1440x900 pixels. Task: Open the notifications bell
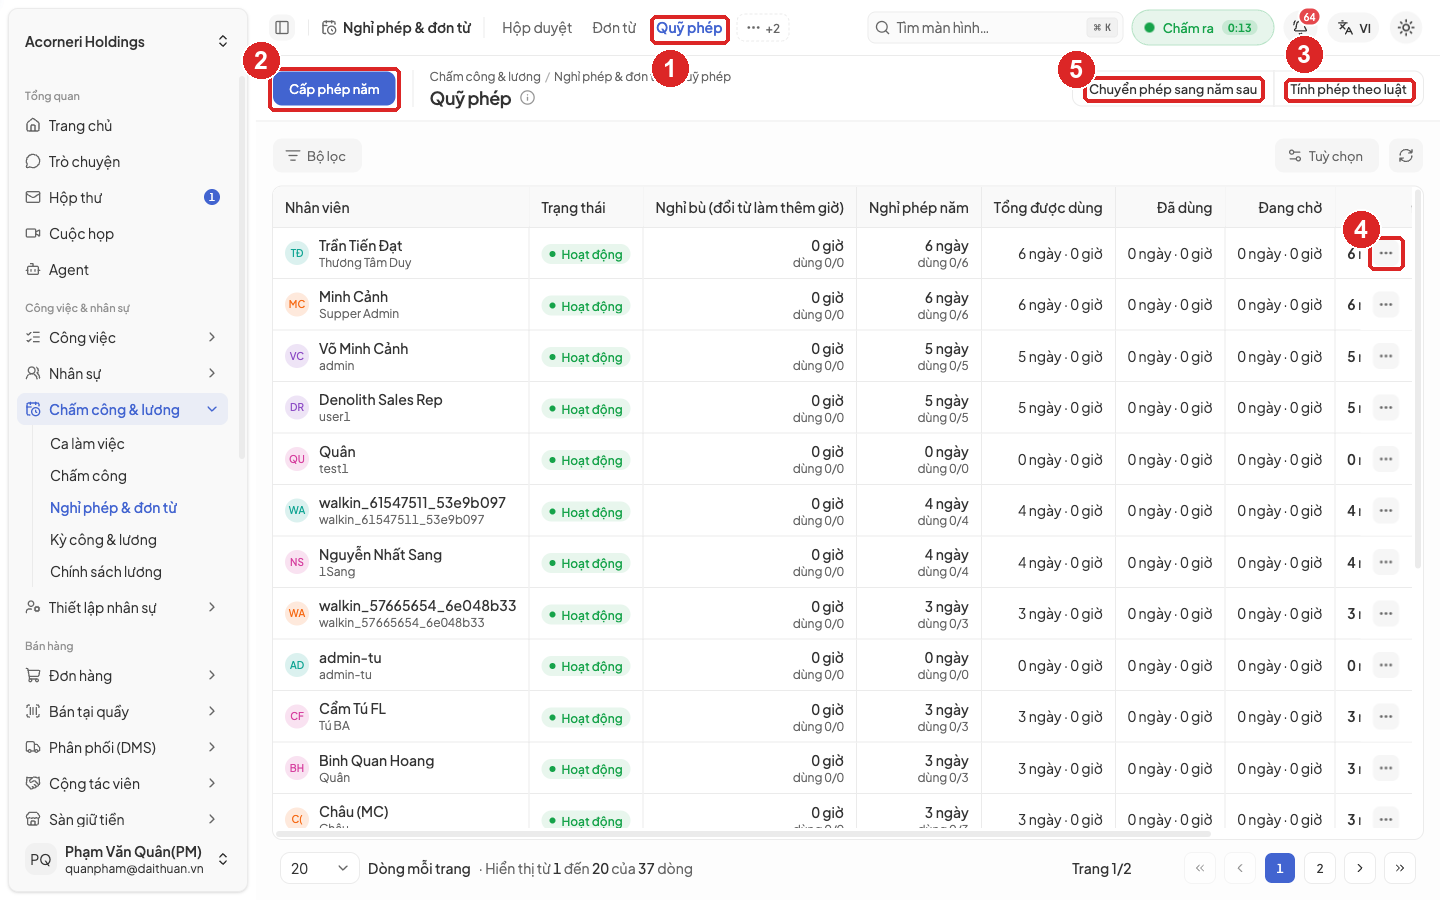[x=1300, y=28]
